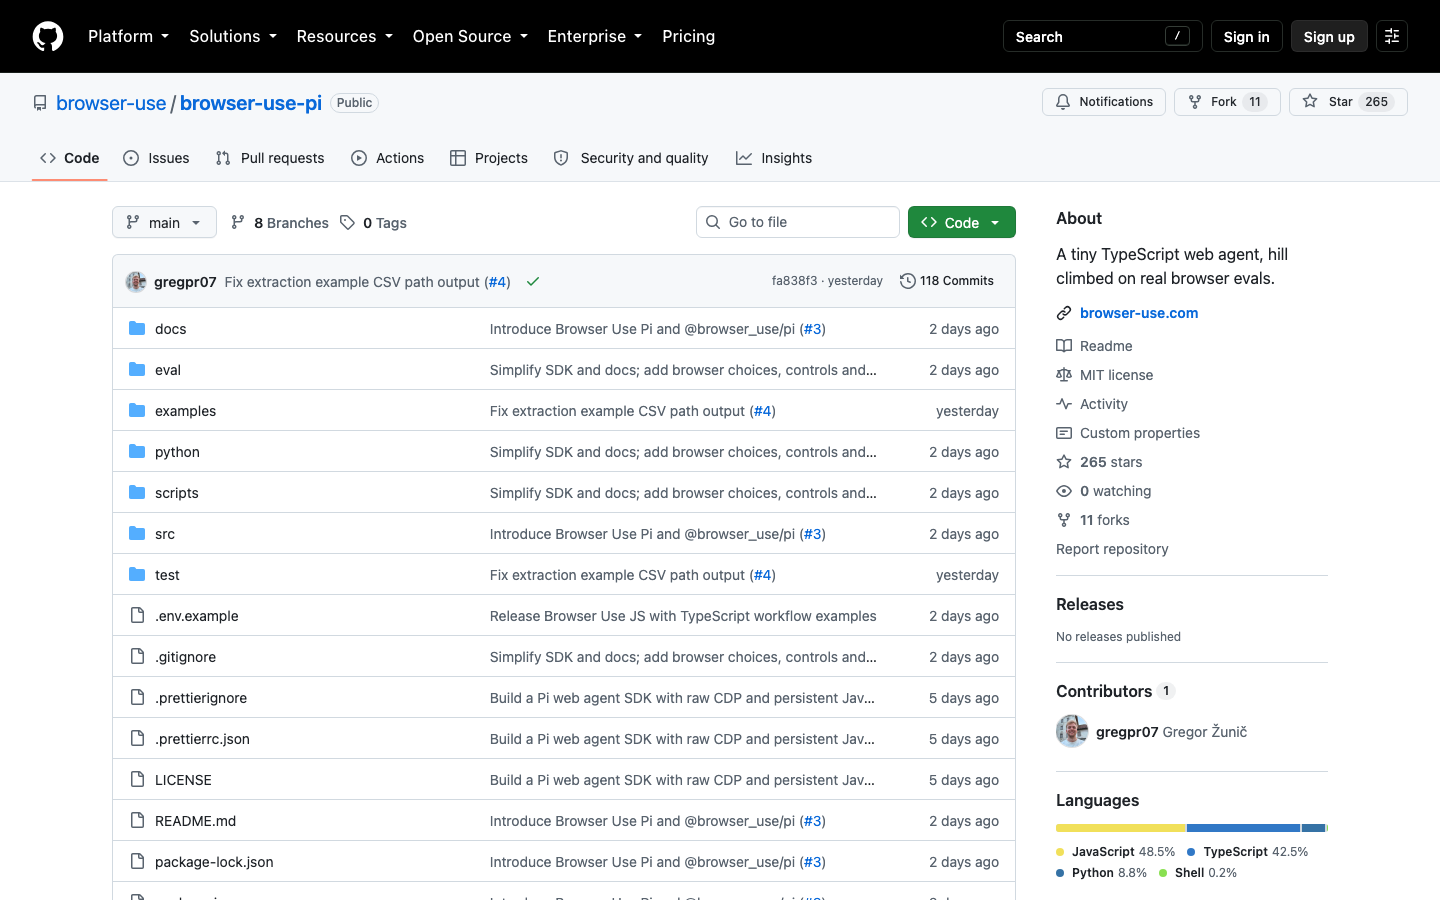
Task: Open the header settings icon beside Sign up
Action: [1392, 36]
